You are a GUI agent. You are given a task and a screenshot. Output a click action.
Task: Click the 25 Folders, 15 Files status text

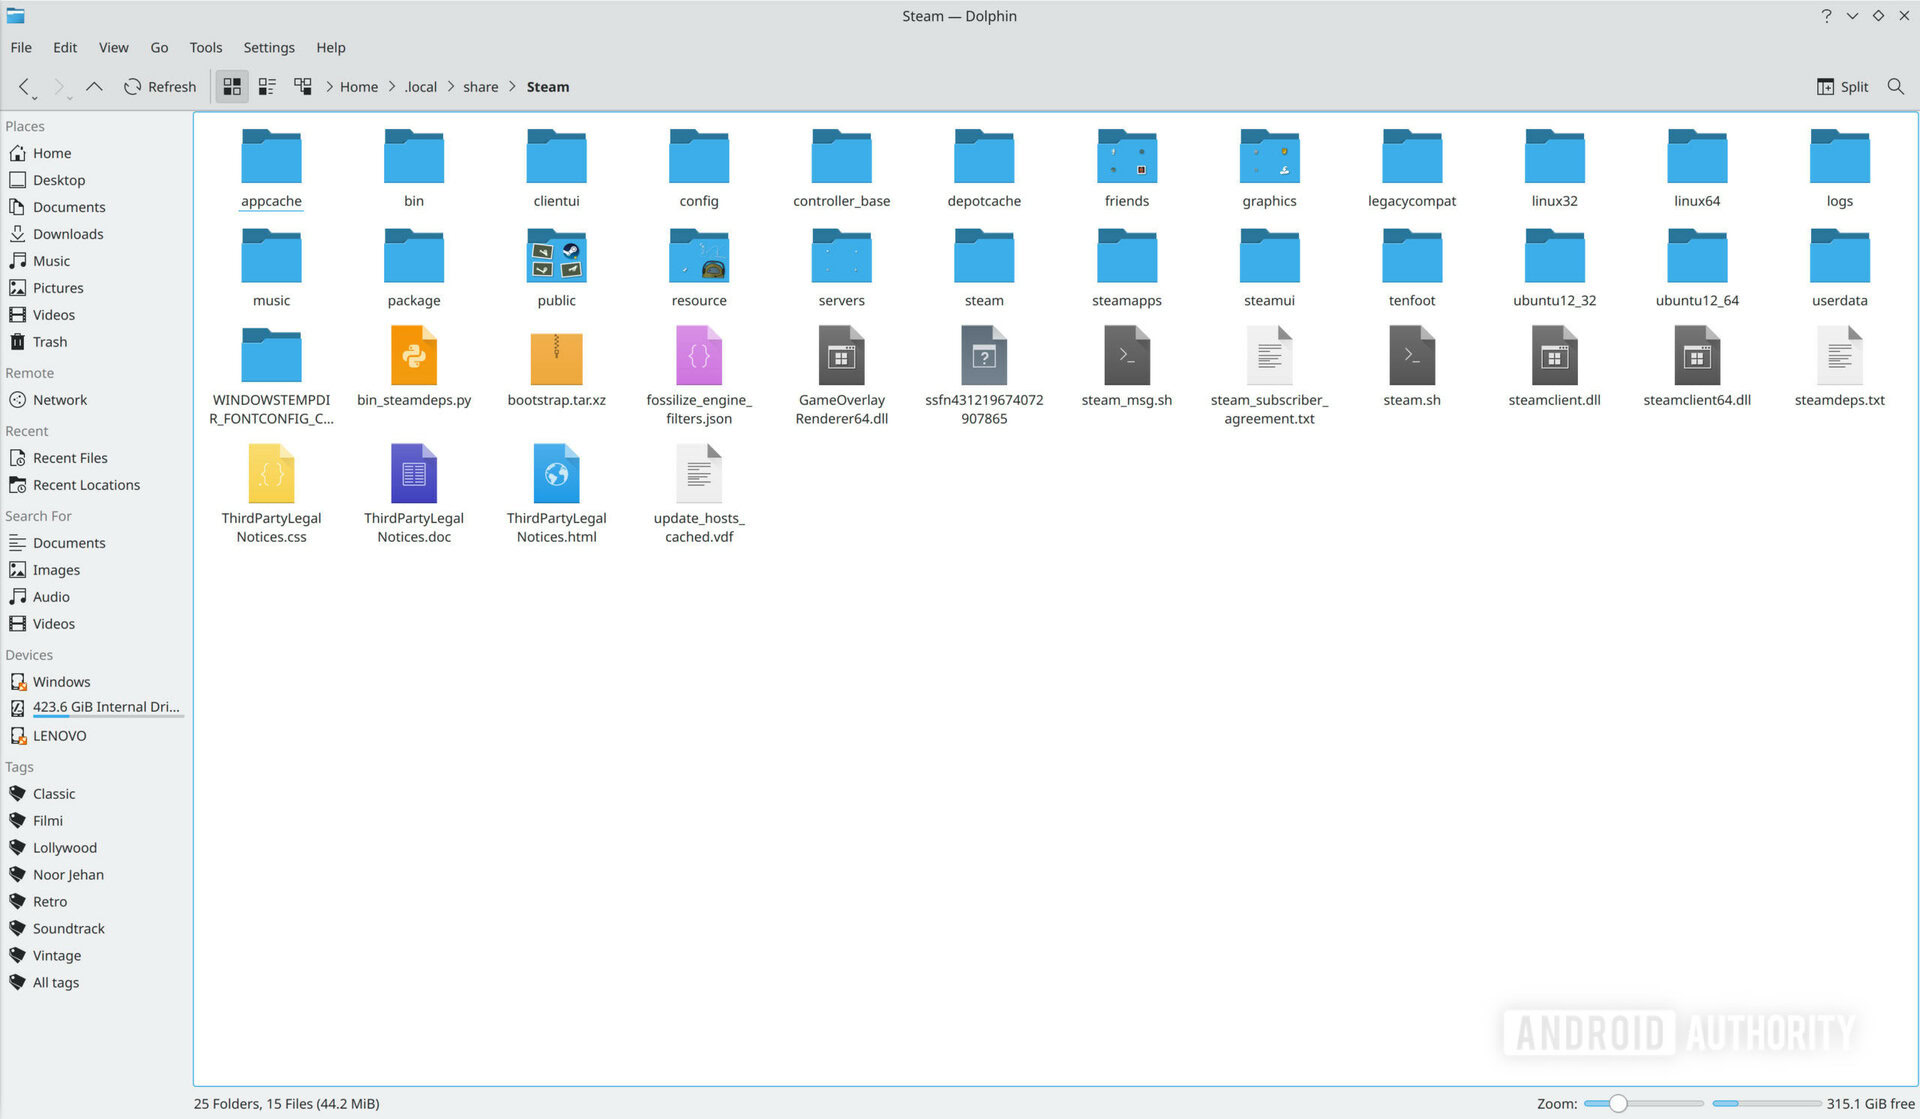[286, 1104]
